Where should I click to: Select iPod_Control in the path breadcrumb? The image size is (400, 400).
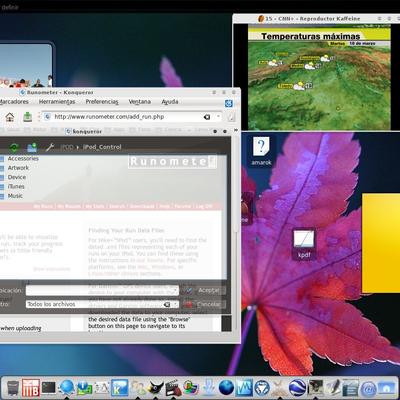[102, 147]
